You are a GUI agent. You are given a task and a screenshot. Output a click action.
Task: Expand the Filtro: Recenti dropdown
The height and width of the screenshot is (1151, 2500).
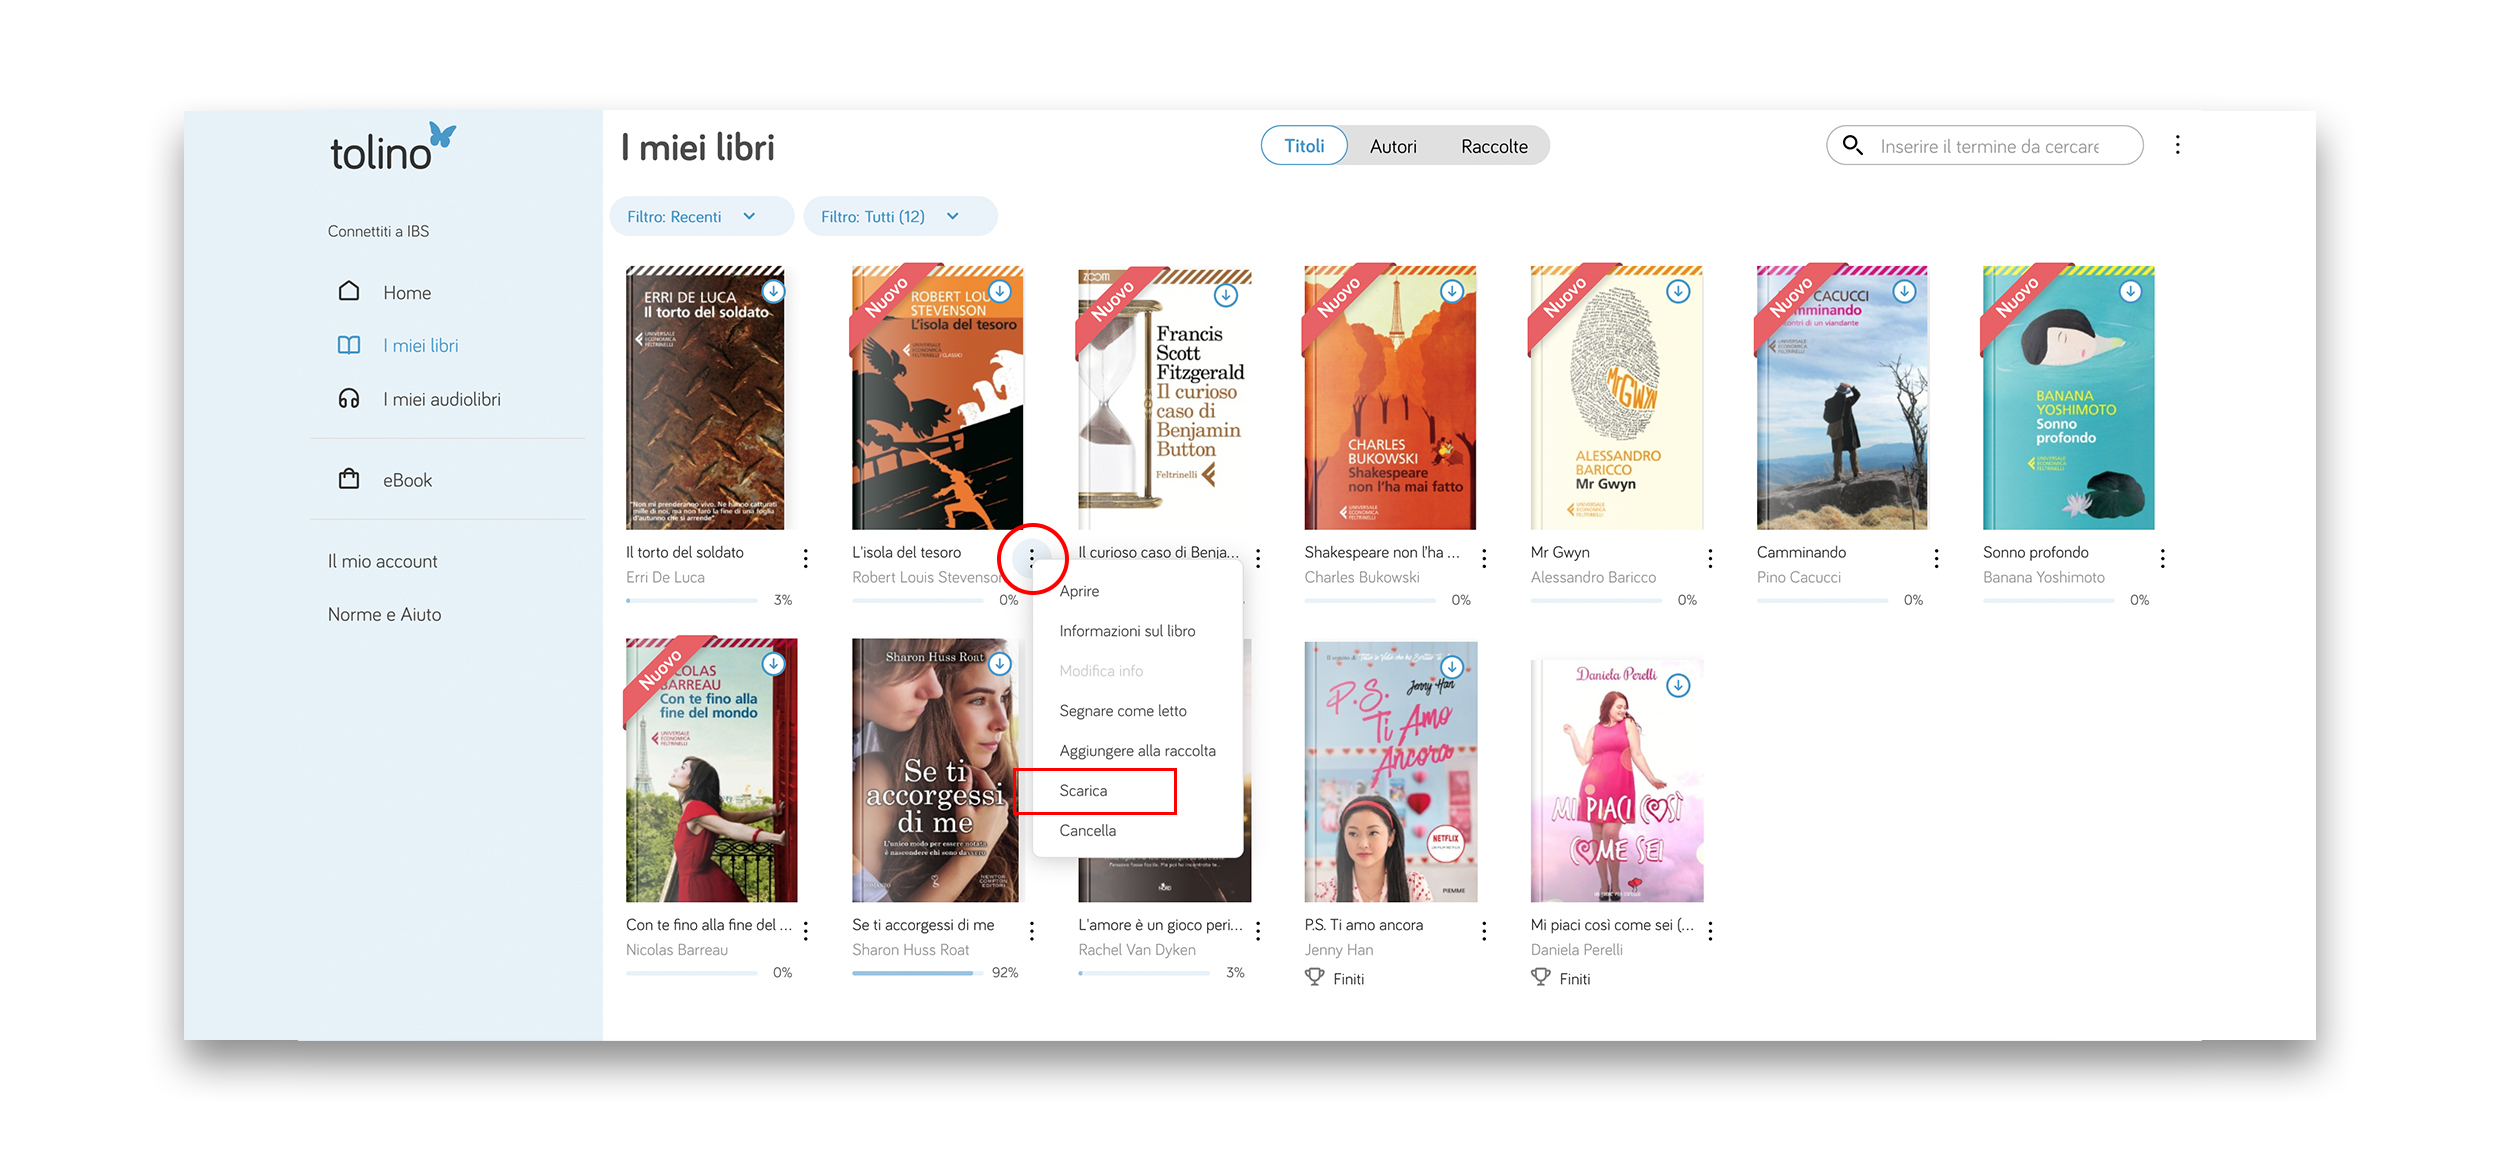701,216
